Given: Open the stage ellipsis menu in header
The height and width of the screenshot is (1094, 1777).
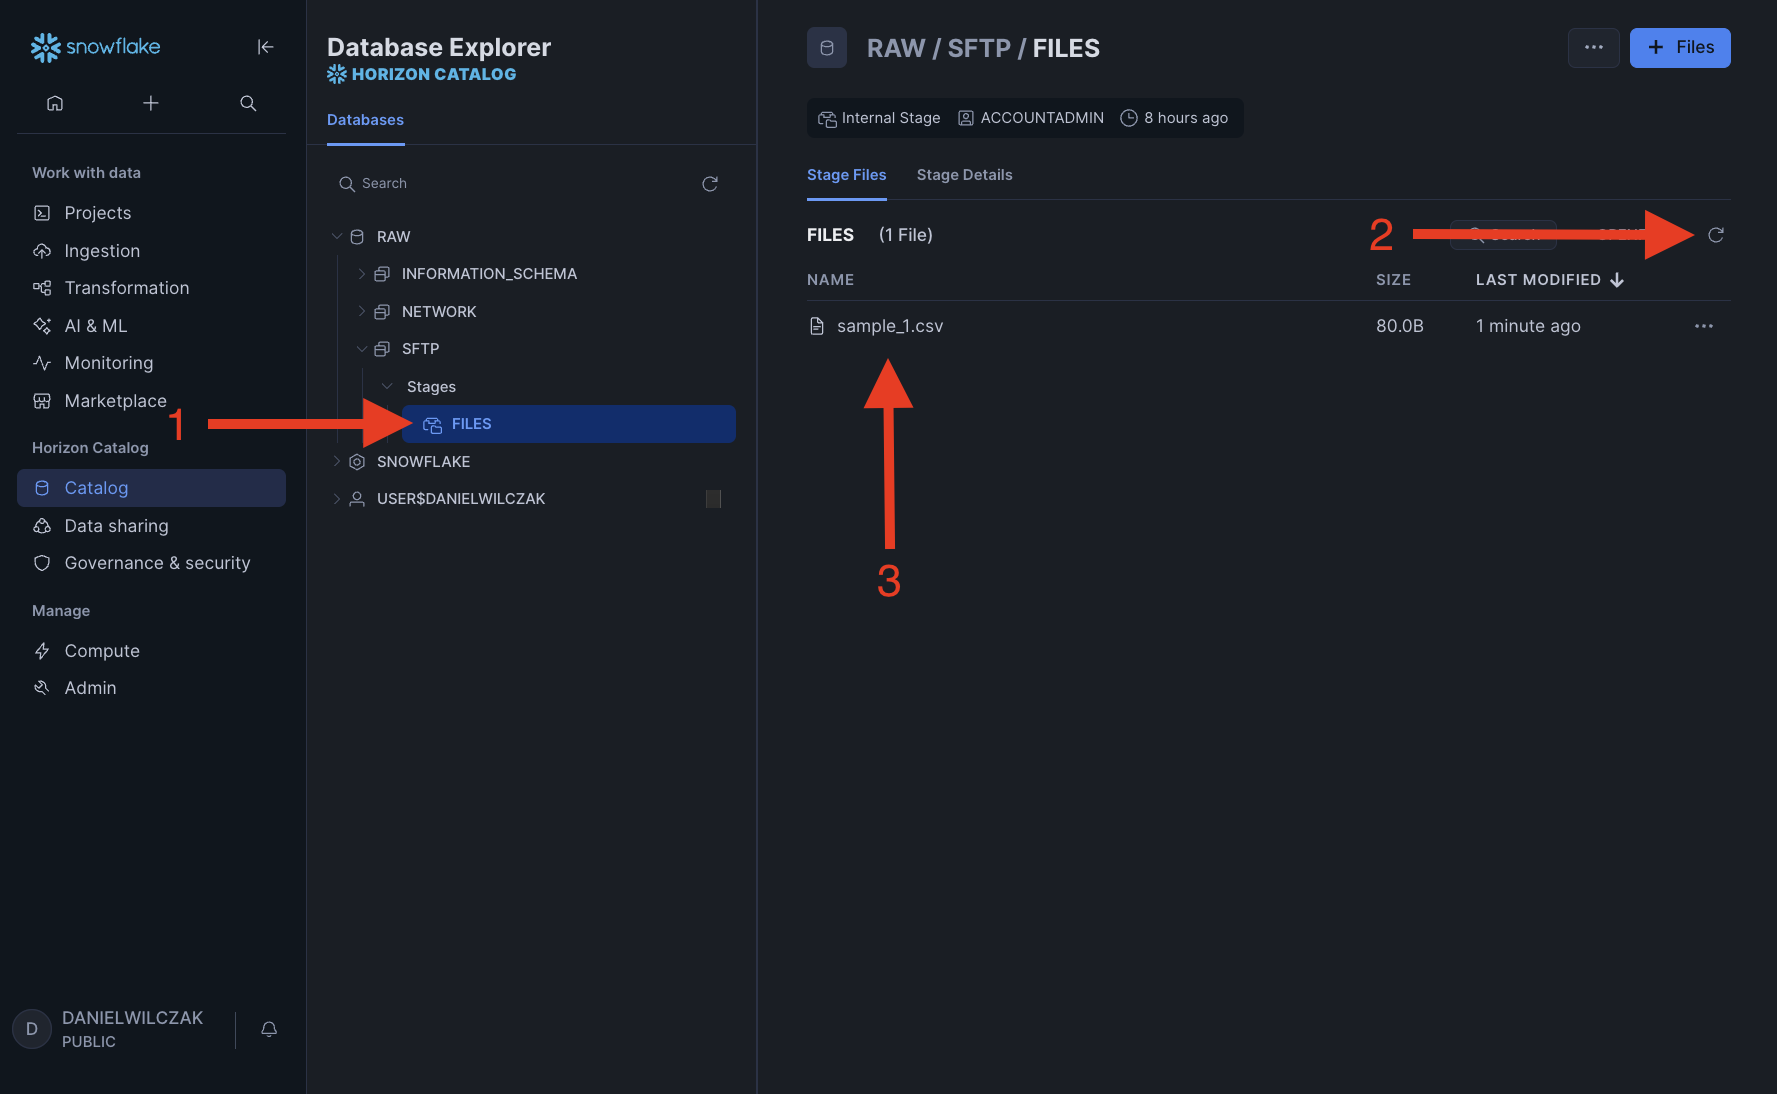Looking at the screenshot, I should (1593, 48).
